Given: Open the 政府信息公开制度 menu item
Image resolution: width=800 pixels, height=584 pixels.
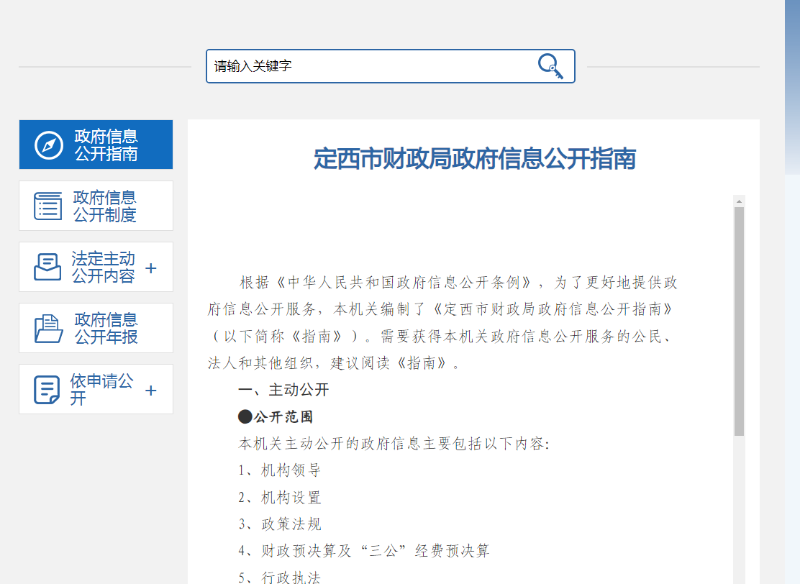Looking at the screenshot, I should (x=105, y=206).
